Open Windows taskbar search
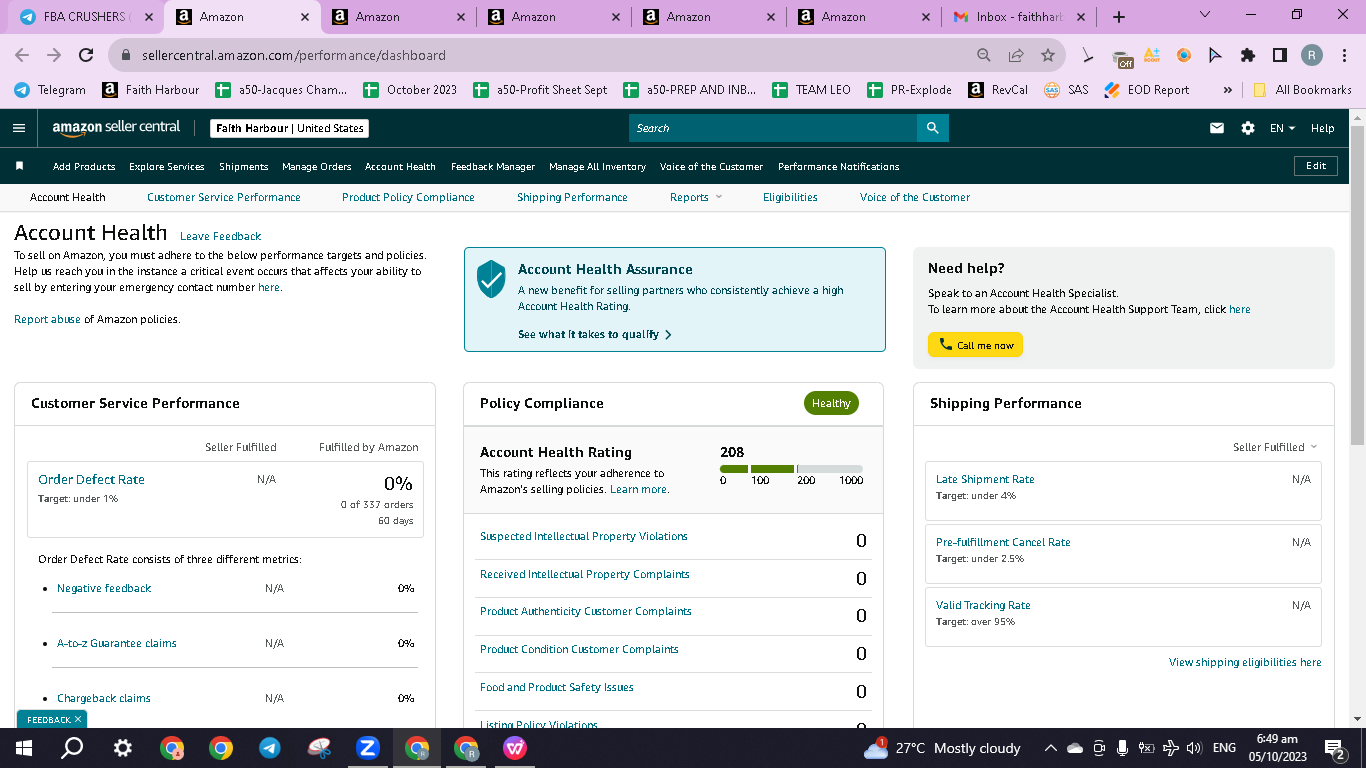This screenshot has width=1366, height=768. click(72, 748)
